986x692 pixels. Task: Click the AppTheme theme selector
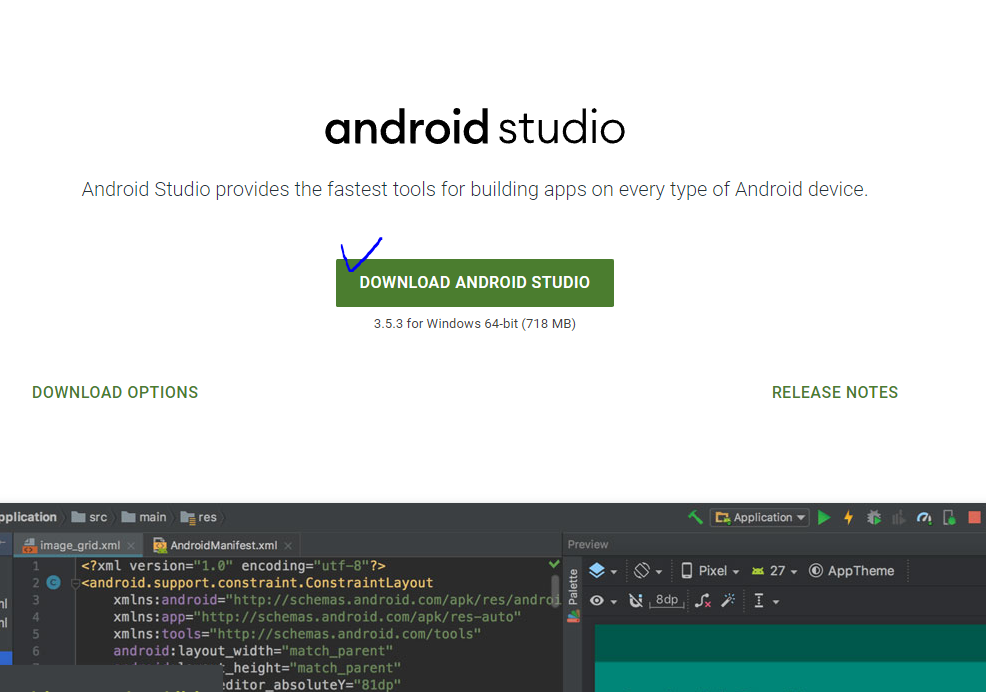851,571
